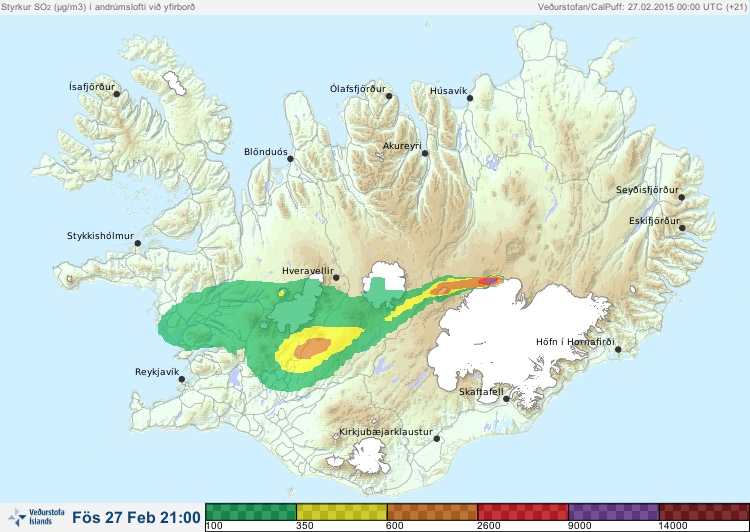
Task: Click the Ísafjörður marker dot
Action: click(116, 94)
